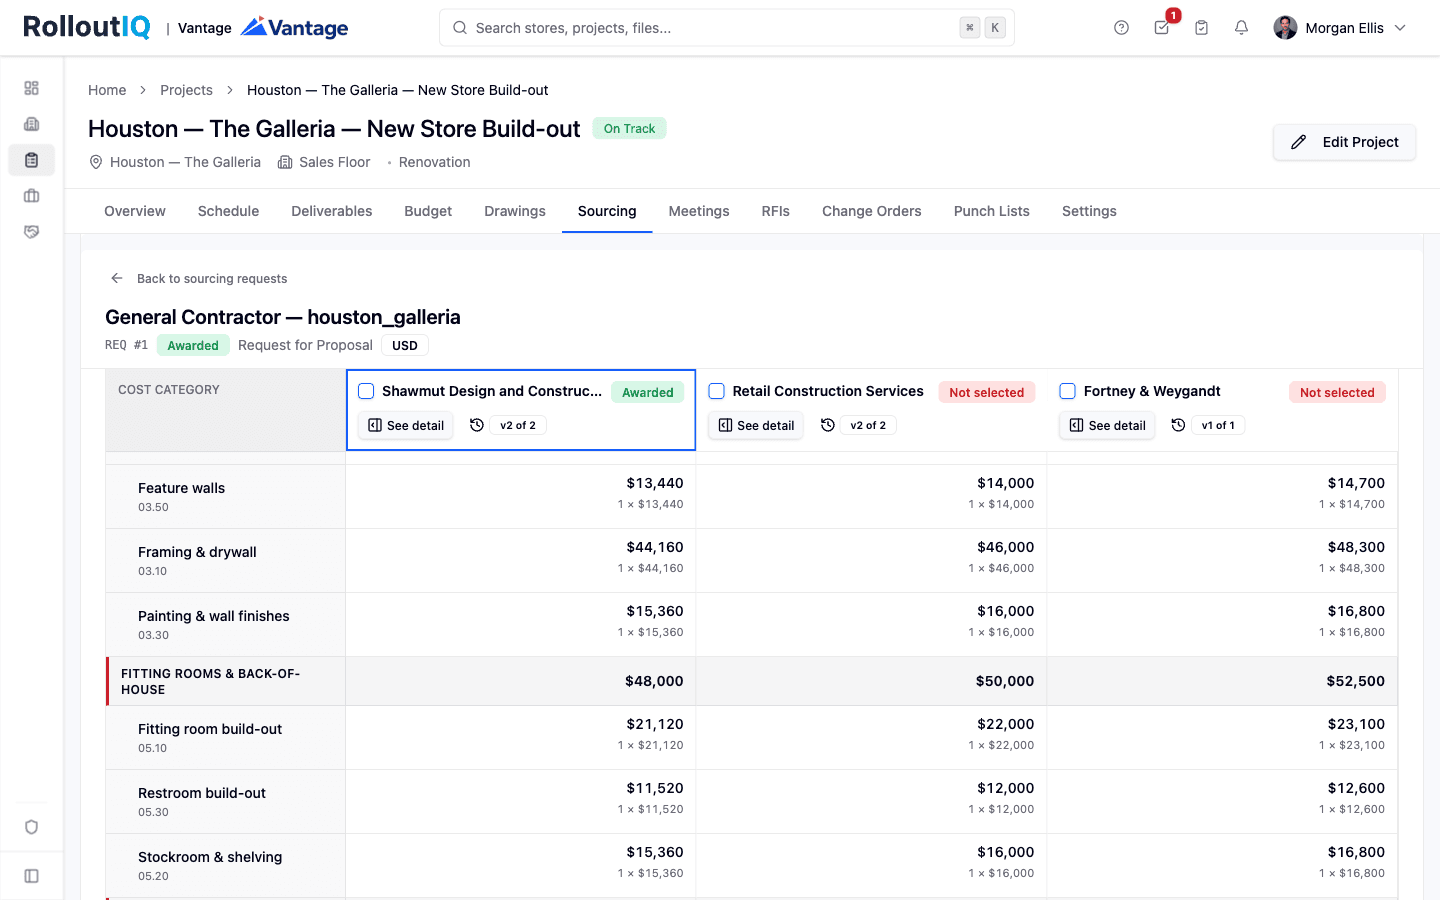
Task: Click See detail for Fortney & Weygandt
Action: pos(1107,425)
